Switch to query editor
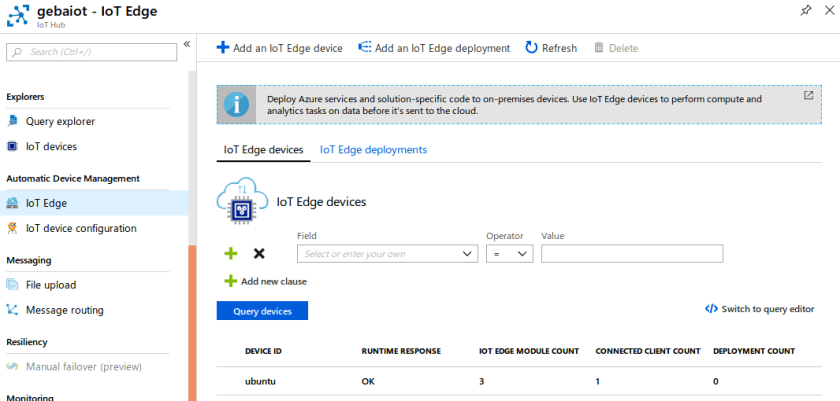This screenshot has width=840, height=401. tap(760, 309)
